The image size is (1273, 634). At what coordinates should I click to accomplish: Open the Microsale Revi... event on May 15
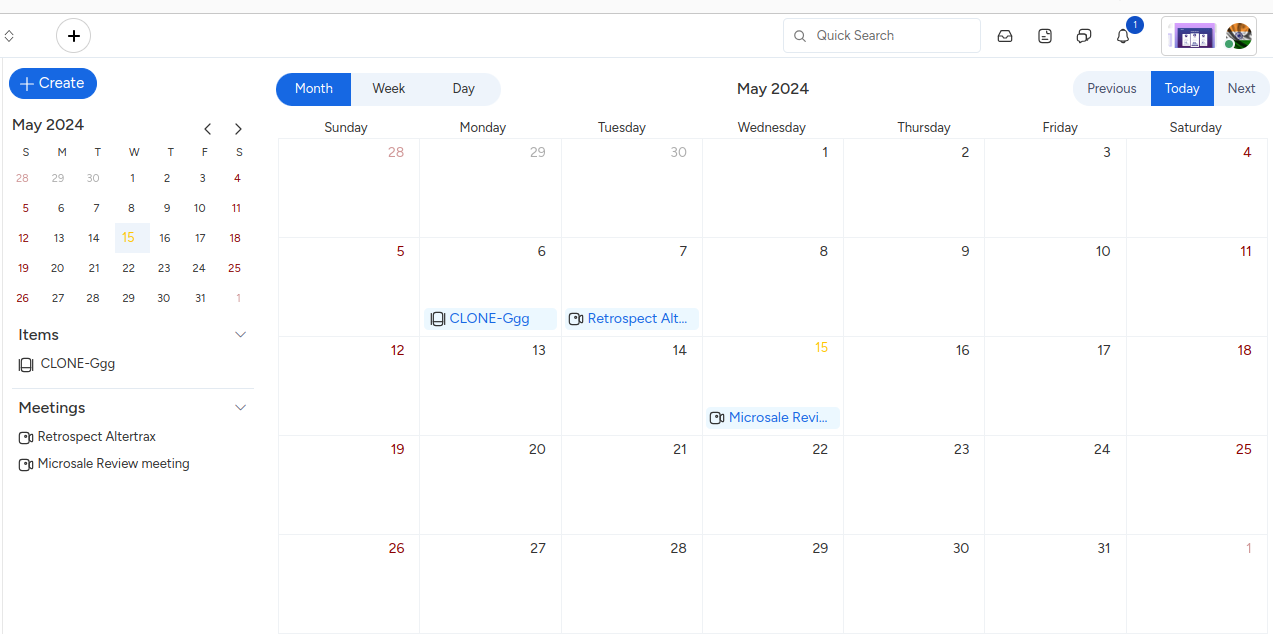[x=773, y=418]
